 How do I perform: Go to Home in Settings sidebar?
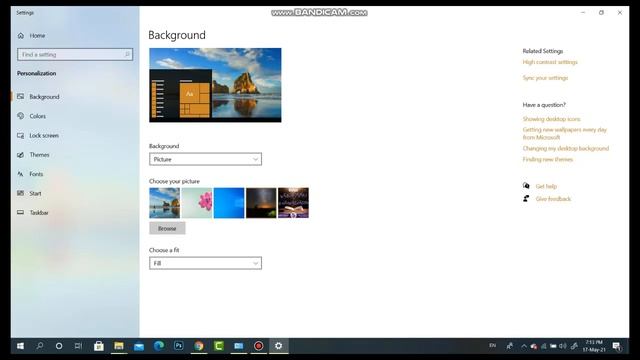37,36
